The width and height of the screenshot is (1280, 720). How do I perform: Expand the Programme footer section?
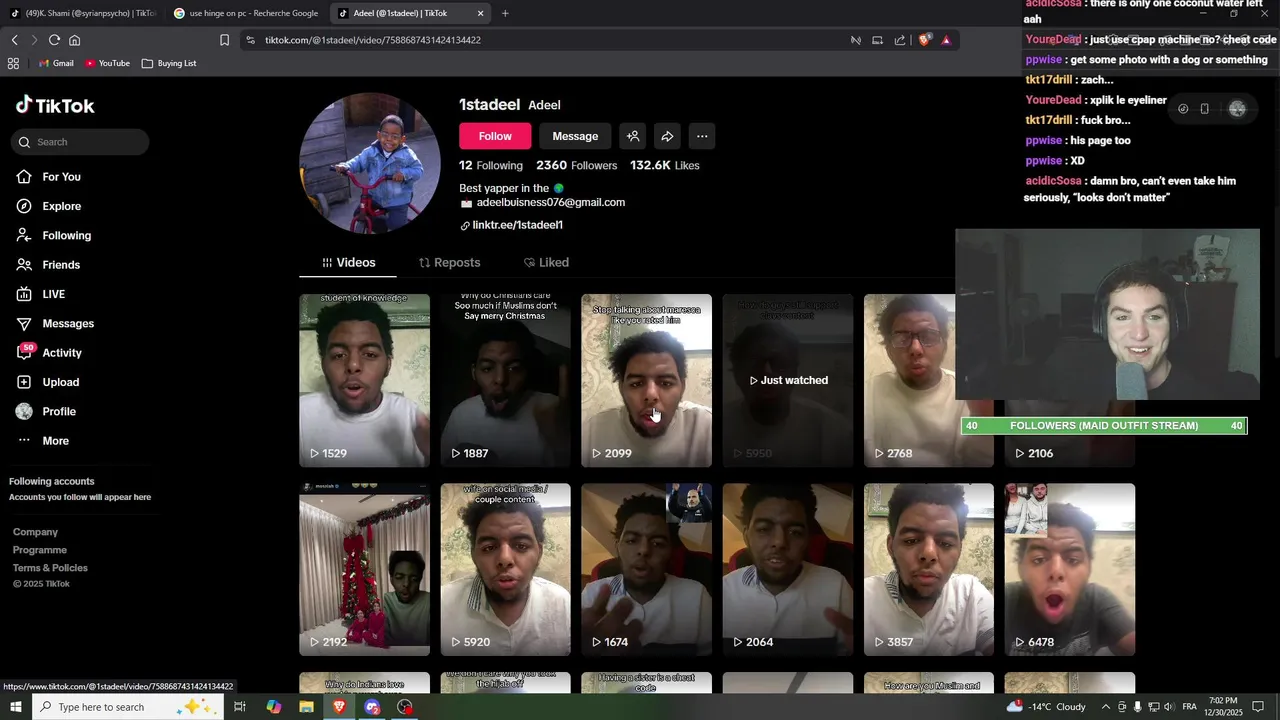click(40, 550)
